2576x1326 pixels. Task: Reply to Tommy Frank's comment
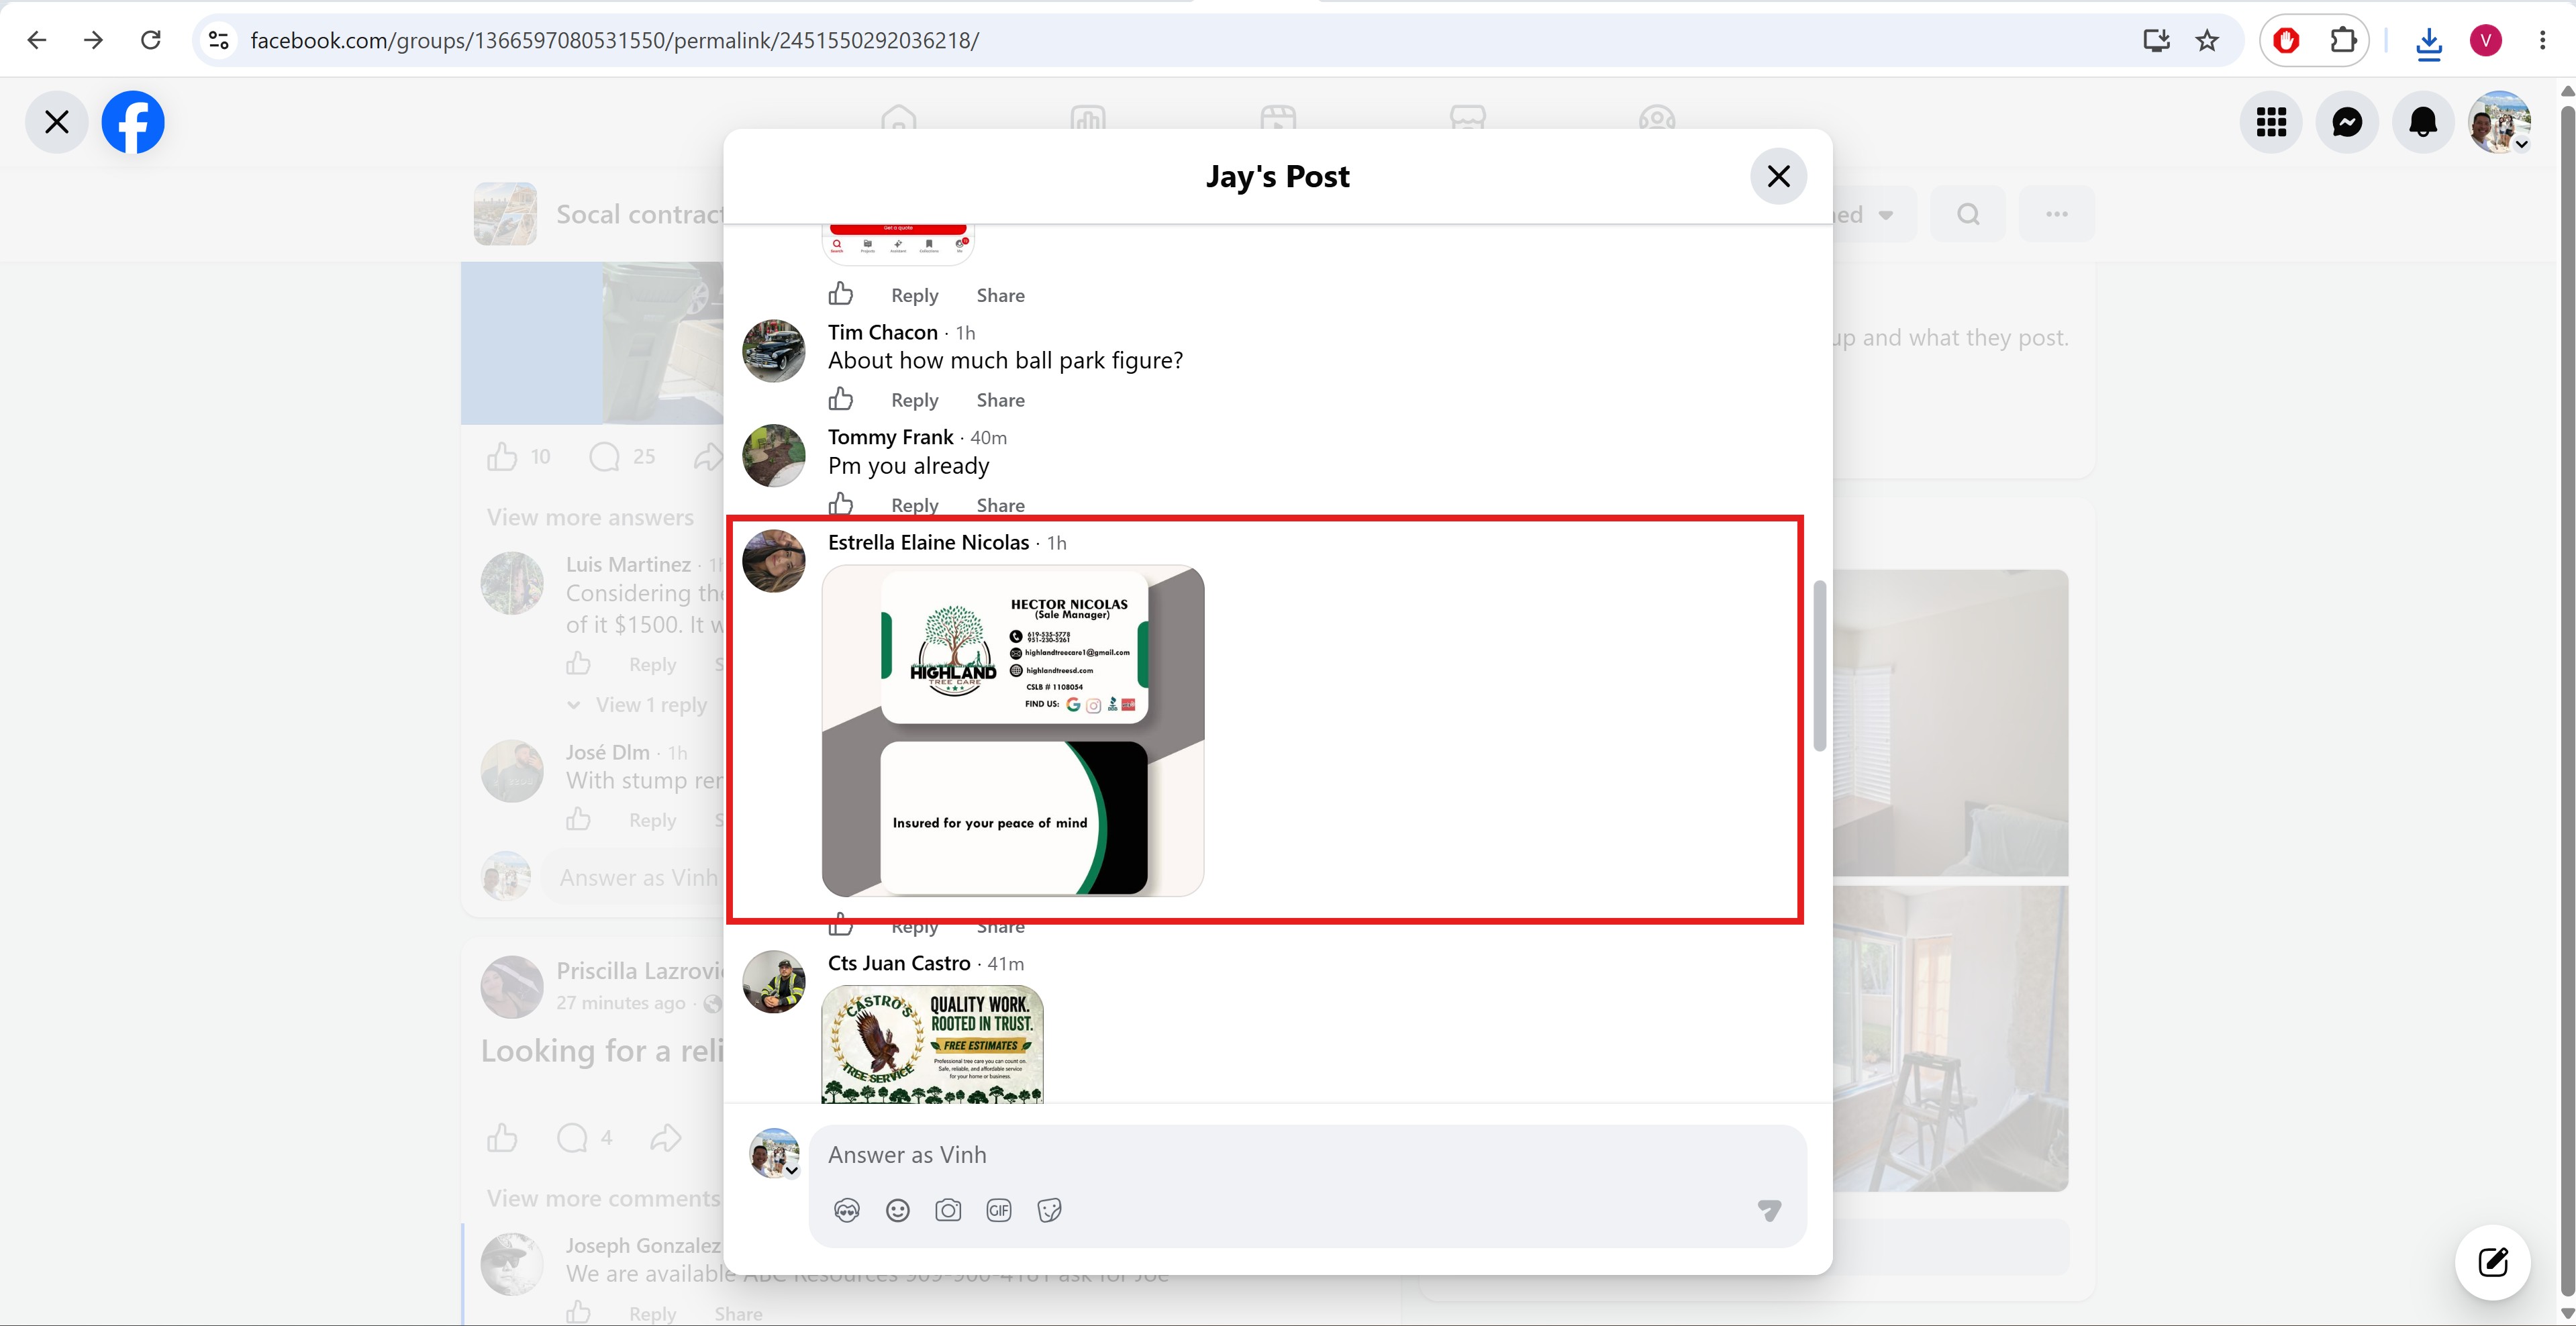tap(914, 505)
